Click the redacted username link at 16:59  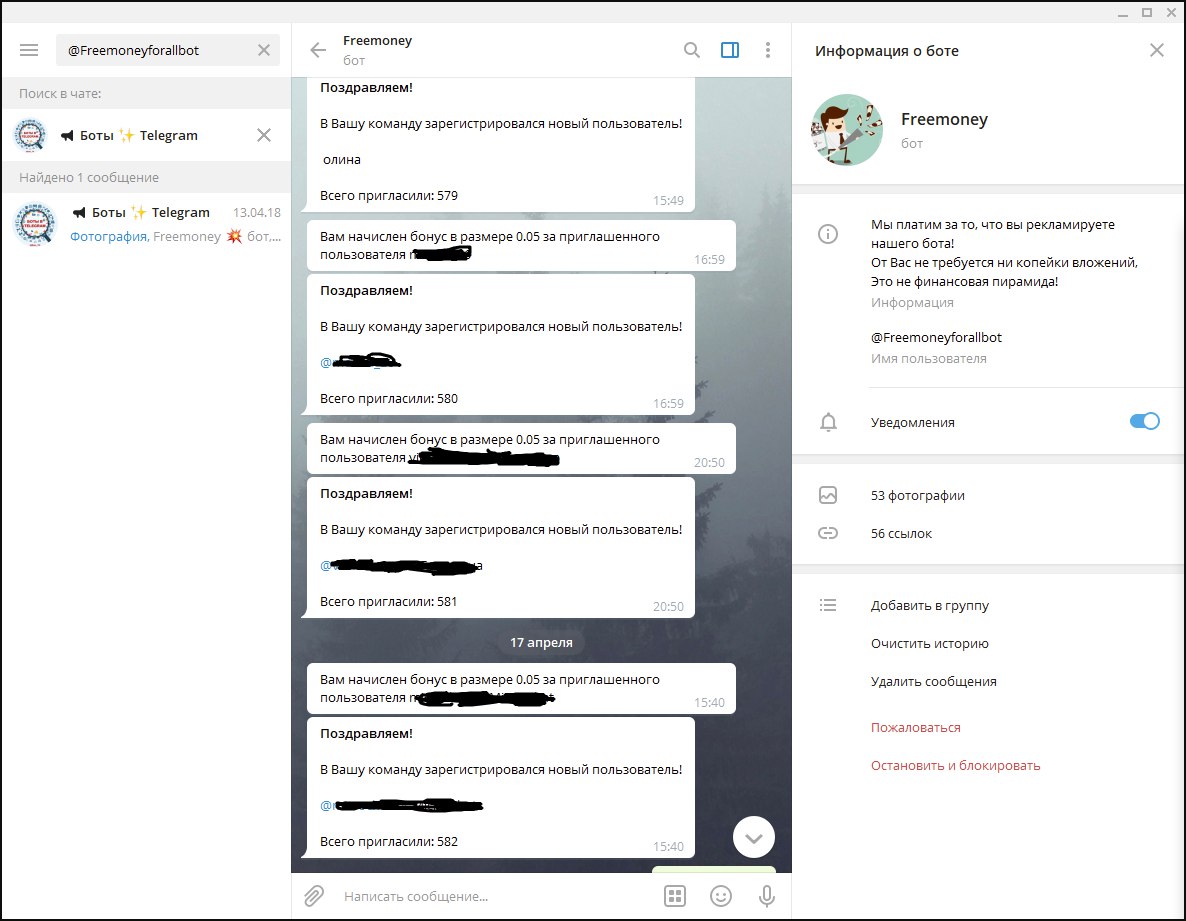pos(361,361)
